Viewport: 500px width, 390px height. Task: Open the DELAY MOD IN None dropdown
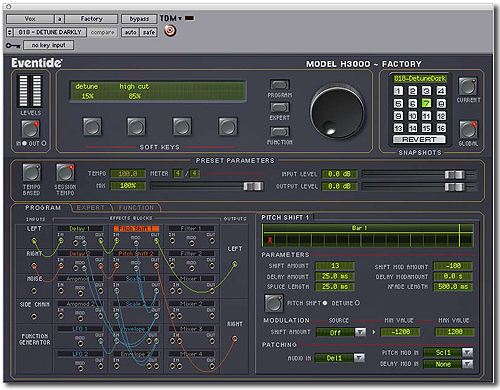coord(448,364)
